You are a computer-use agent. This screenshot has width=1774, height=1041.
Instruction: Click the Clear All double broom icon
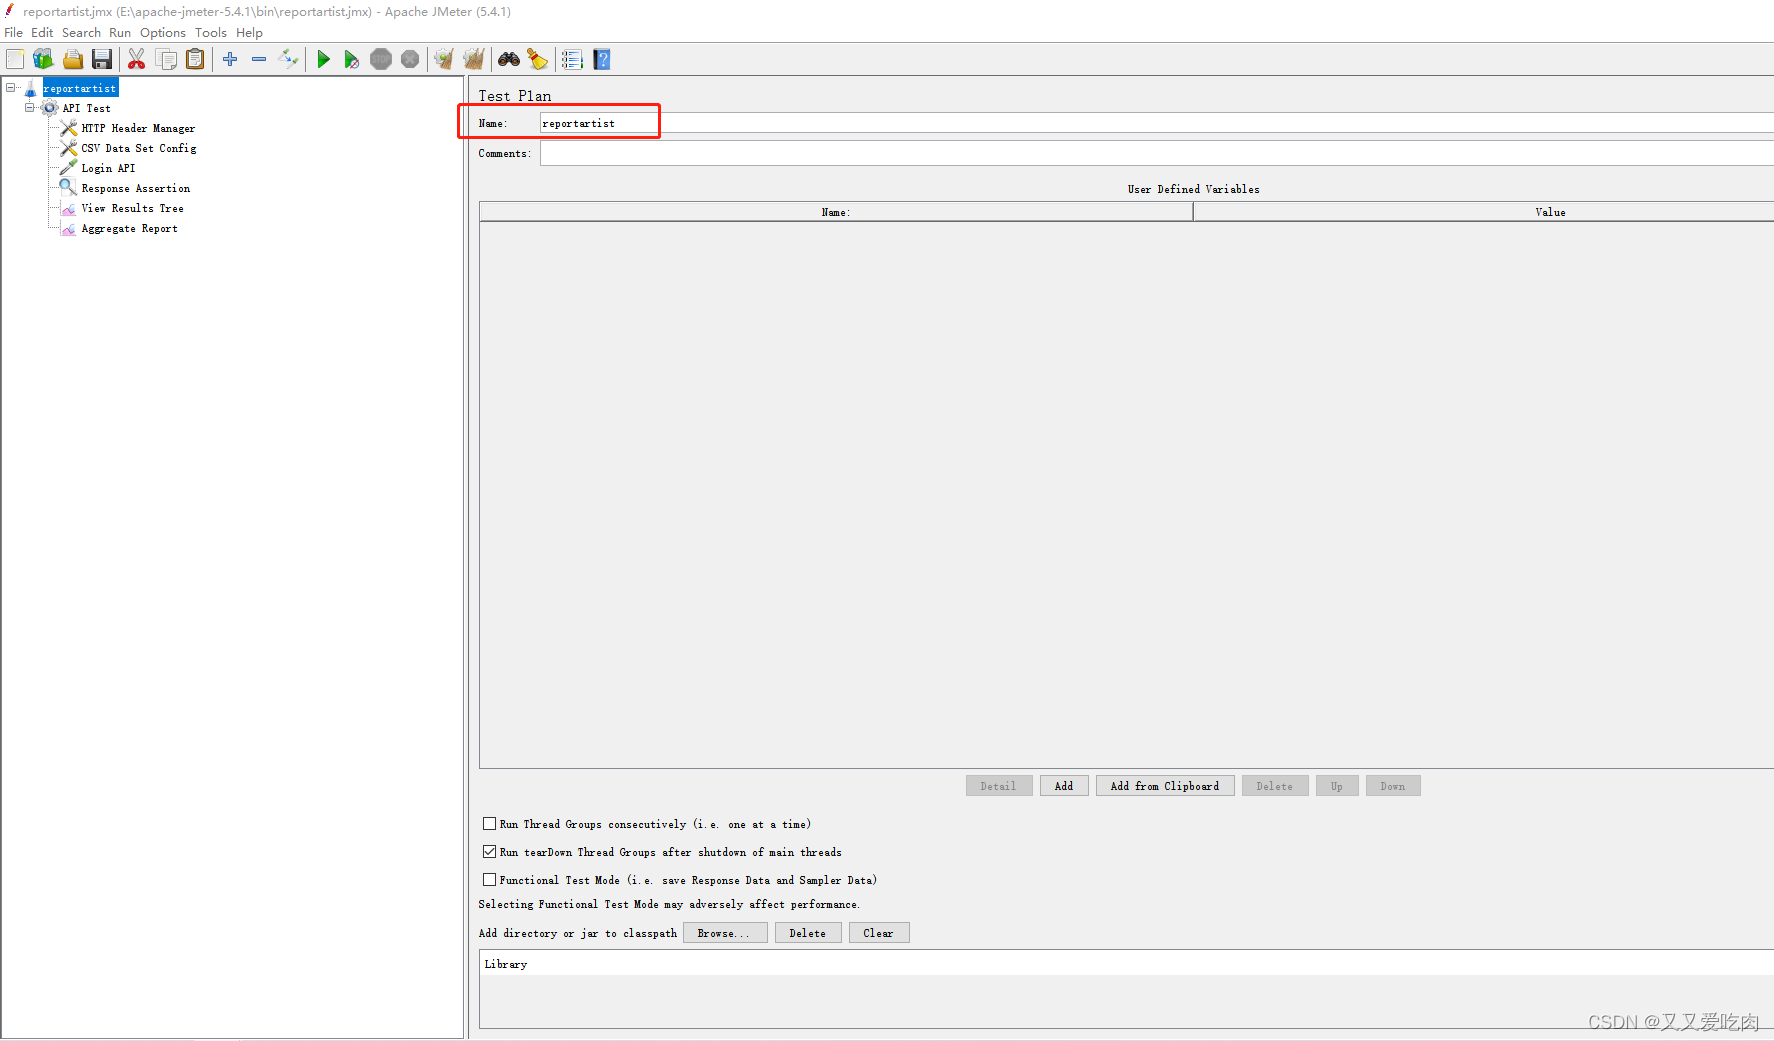tap(474, 59)
